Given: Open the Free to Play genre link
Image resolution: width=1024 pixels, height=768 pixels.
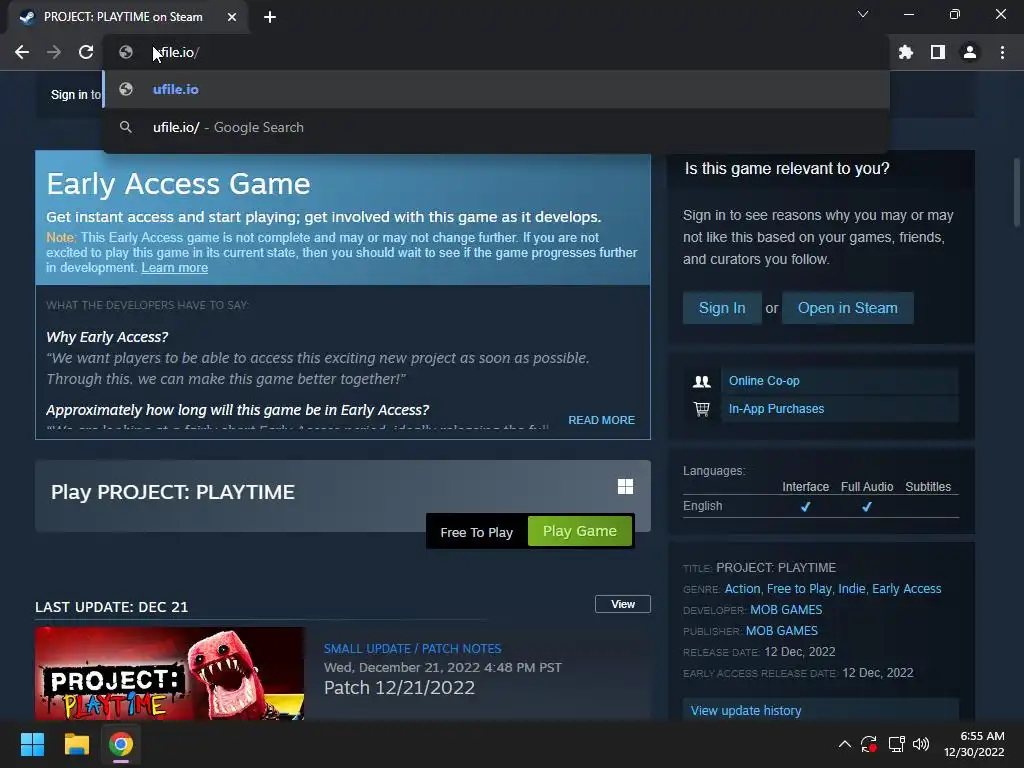Looking at the screenshot, I should (799, 588).
